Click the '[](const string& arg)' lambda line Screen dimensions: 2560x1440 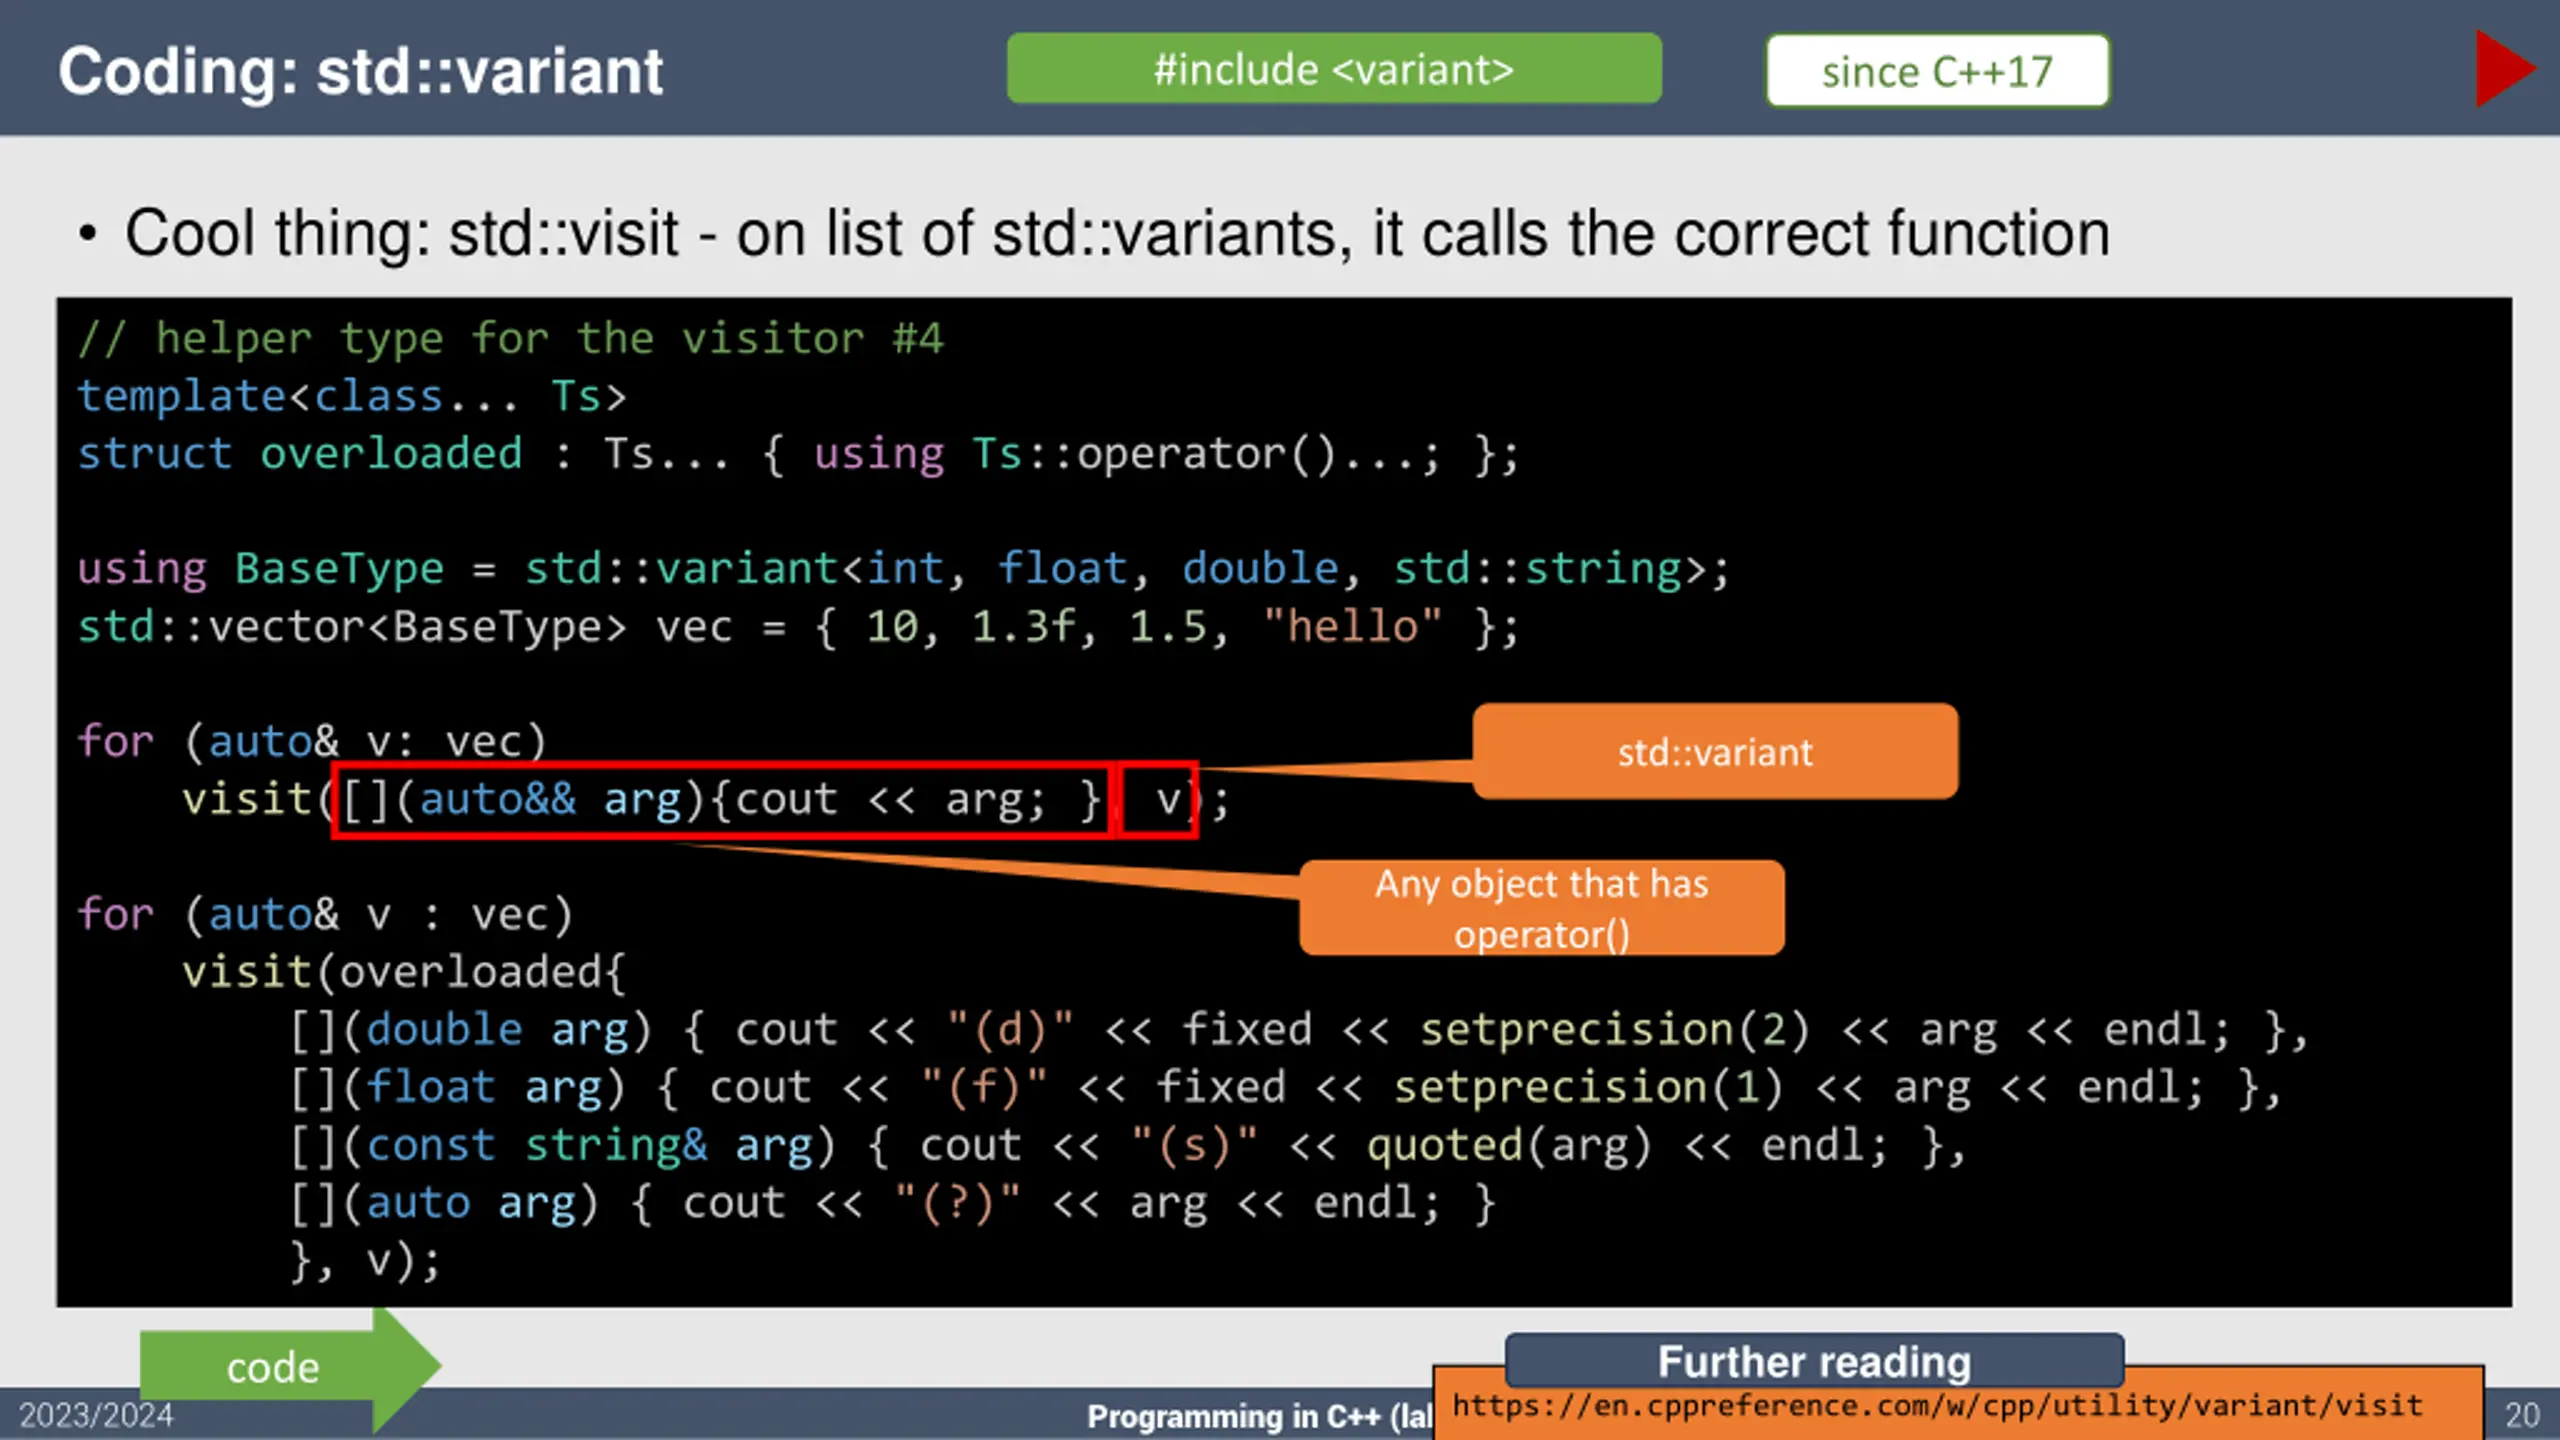(x=1128, y=1146)
